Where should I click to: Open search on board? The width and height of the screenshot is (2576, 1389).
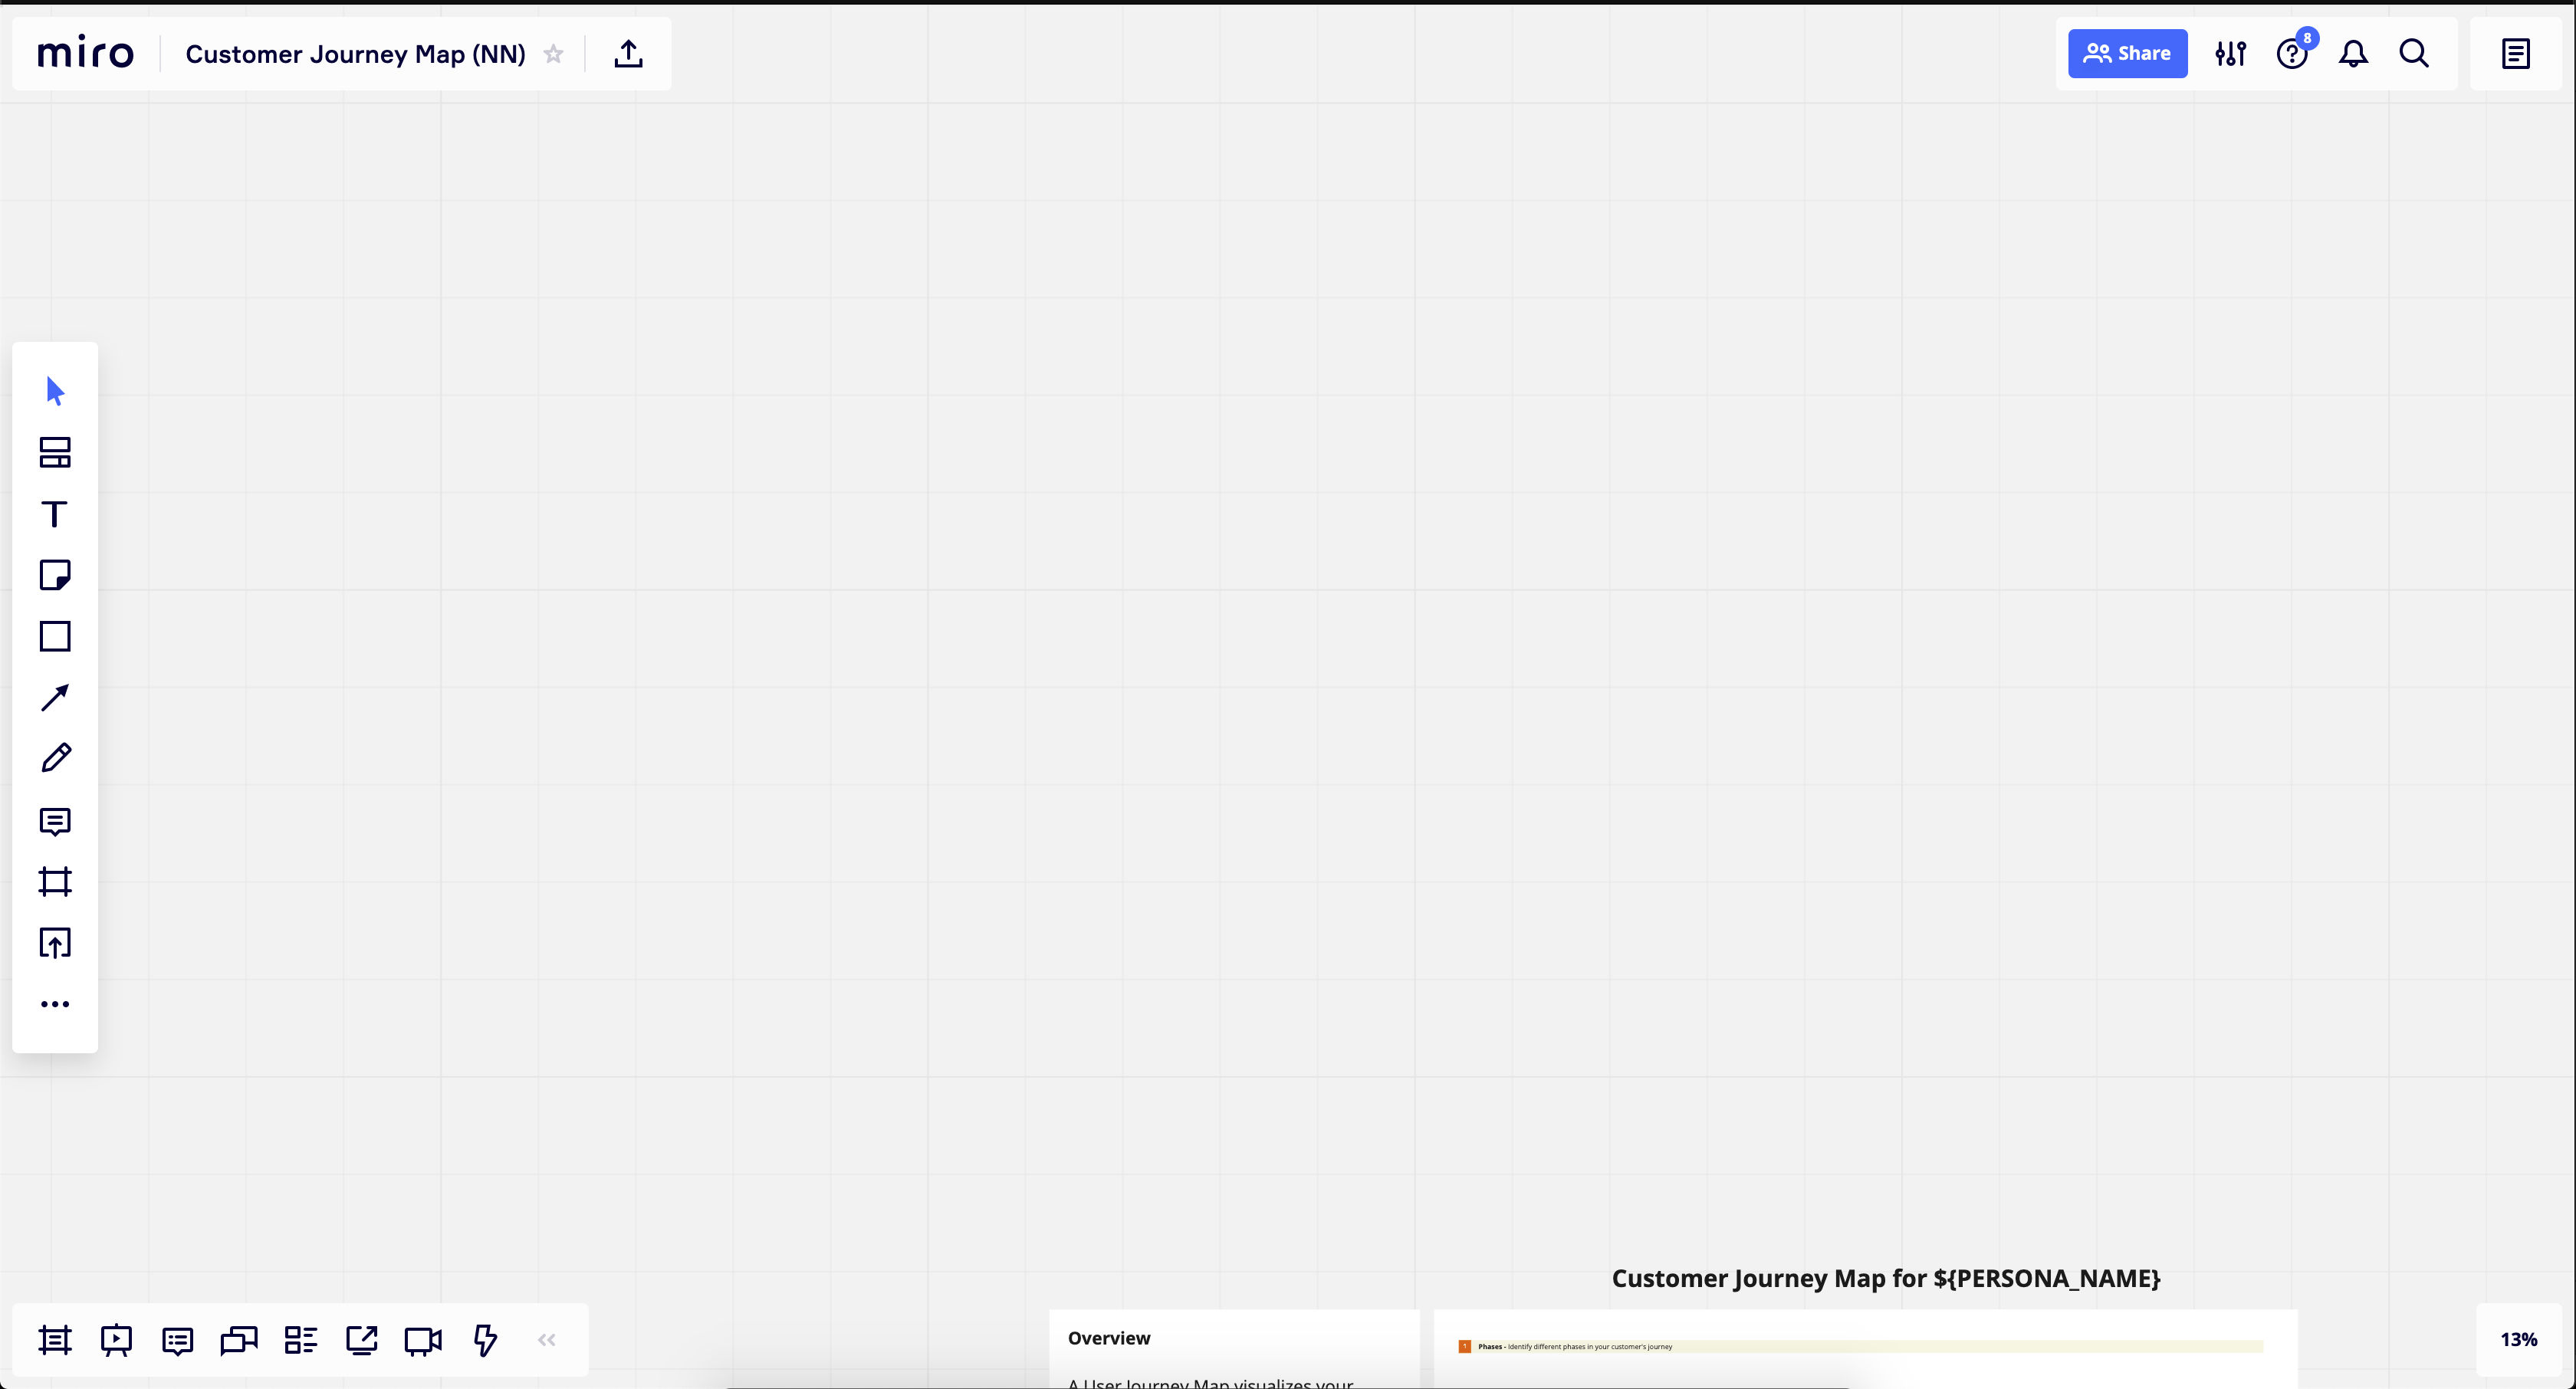2414,54
